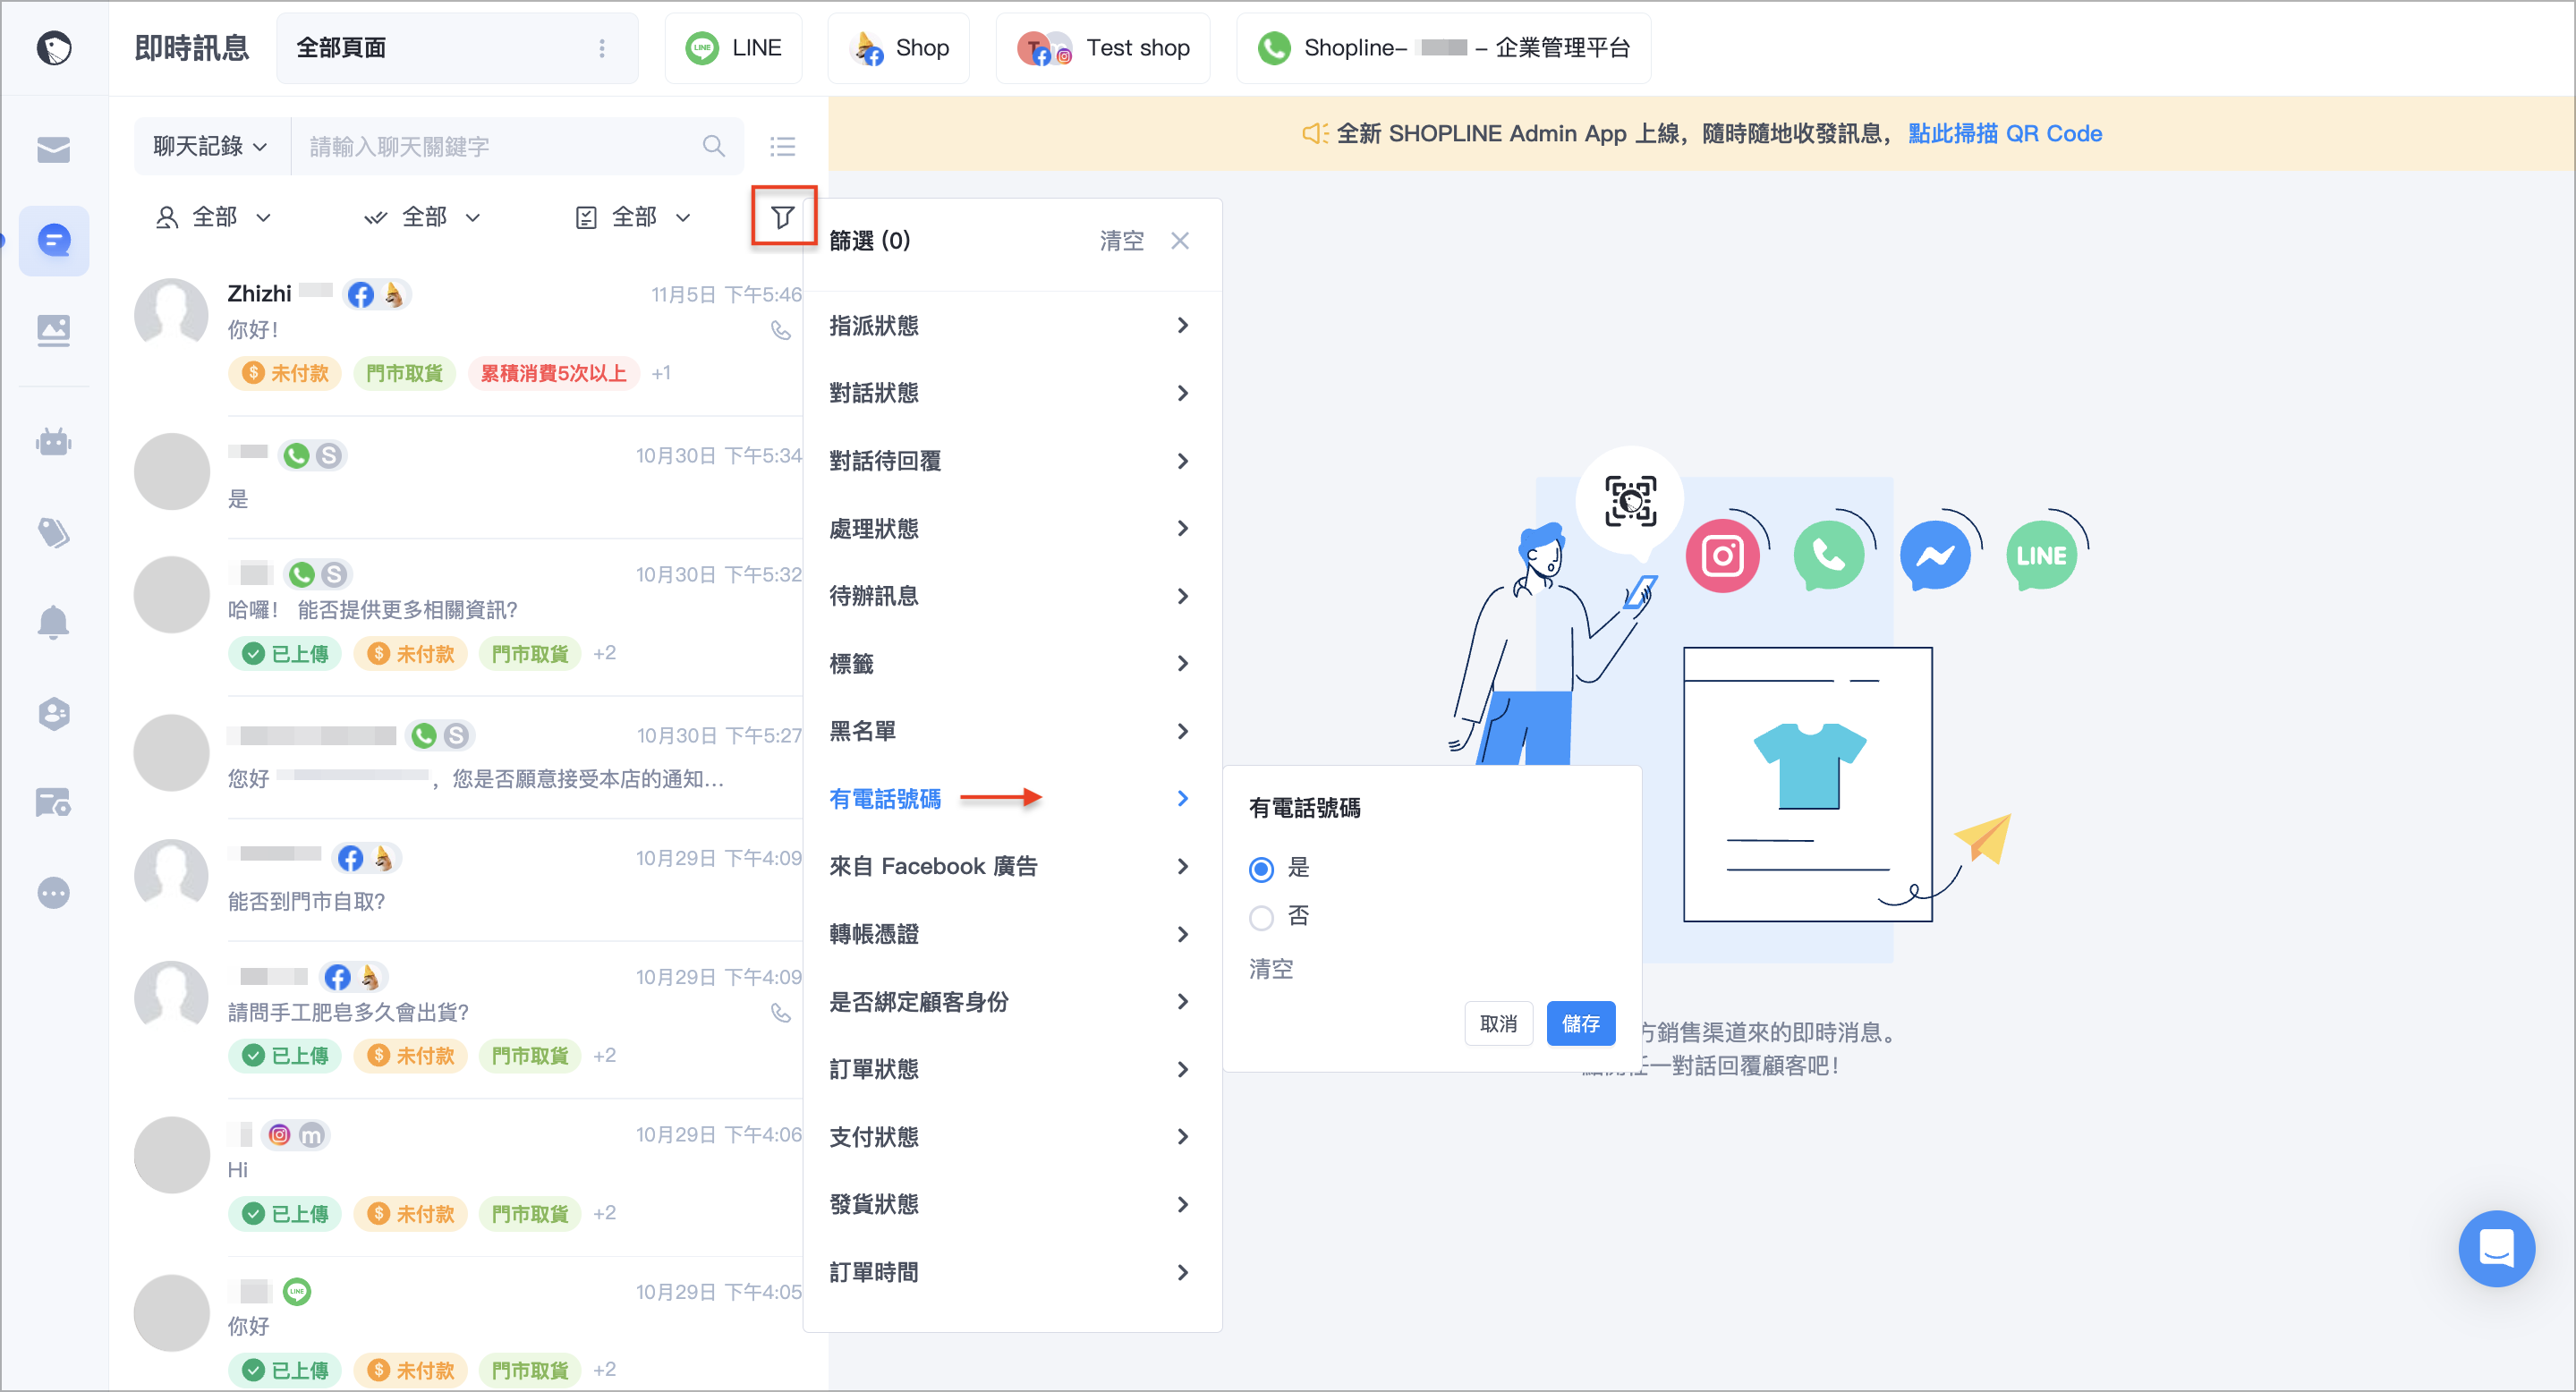The height and width of the screenshot is (1392, 2576).
Task: Click the search magnifier icon in chat search
Action: (713, 146)
